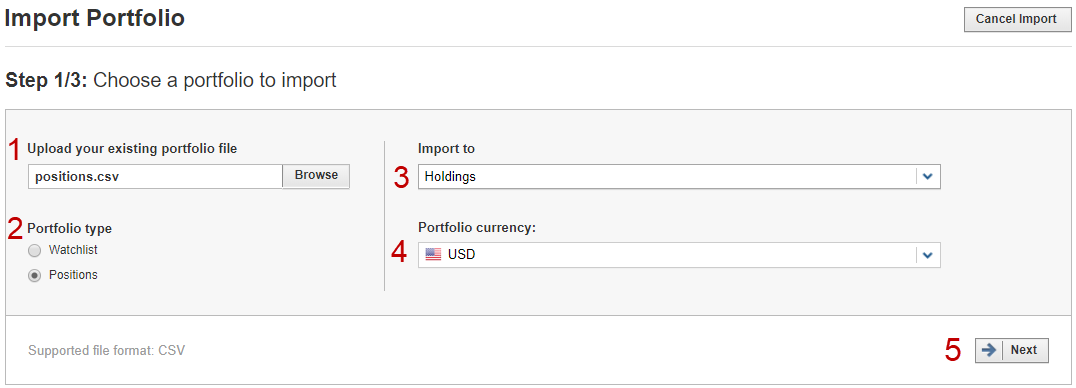Screen dimensions: 1076x388
Task: Click the red number 5 marker
Action: [953, 350]
